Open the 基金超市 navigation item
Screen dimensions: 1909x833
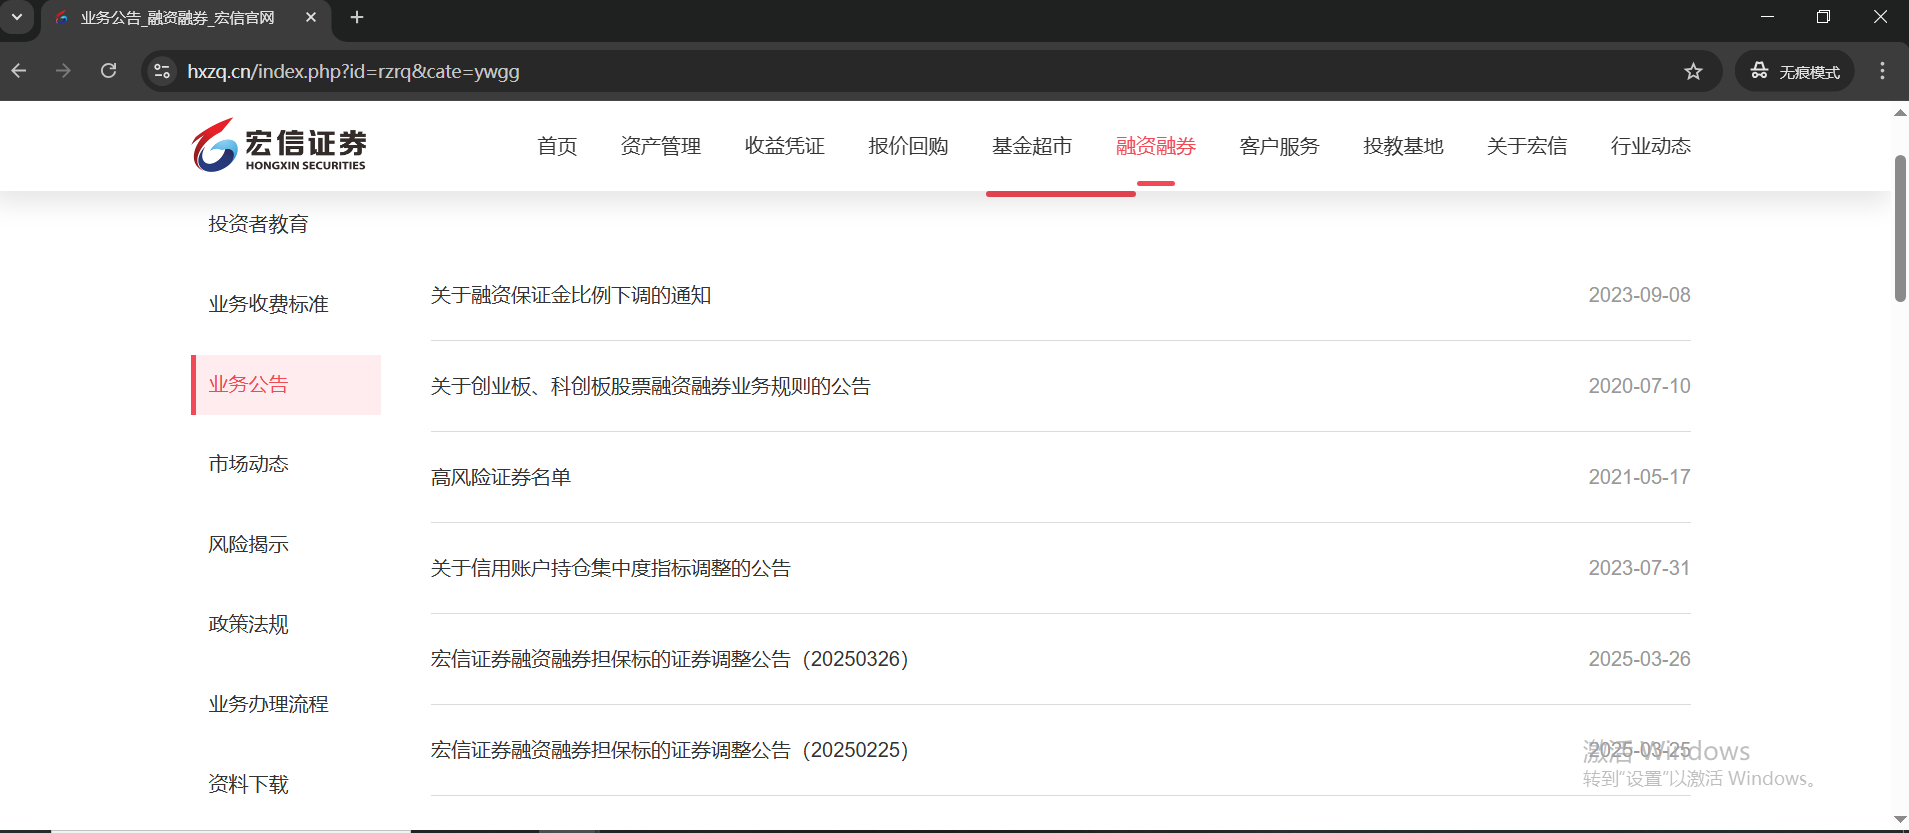tap(1032, 146)
